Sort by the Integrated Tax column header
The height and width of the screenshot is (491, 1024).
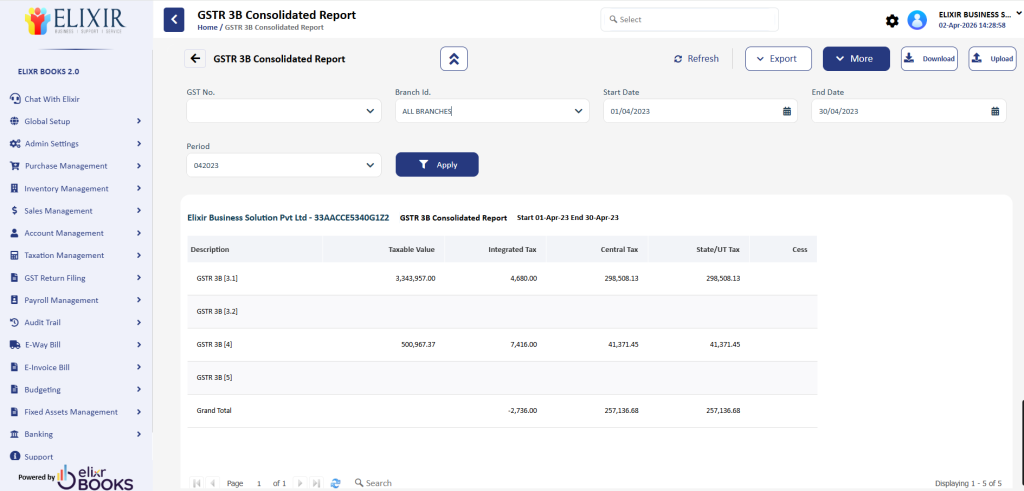(x=495, y=249)
